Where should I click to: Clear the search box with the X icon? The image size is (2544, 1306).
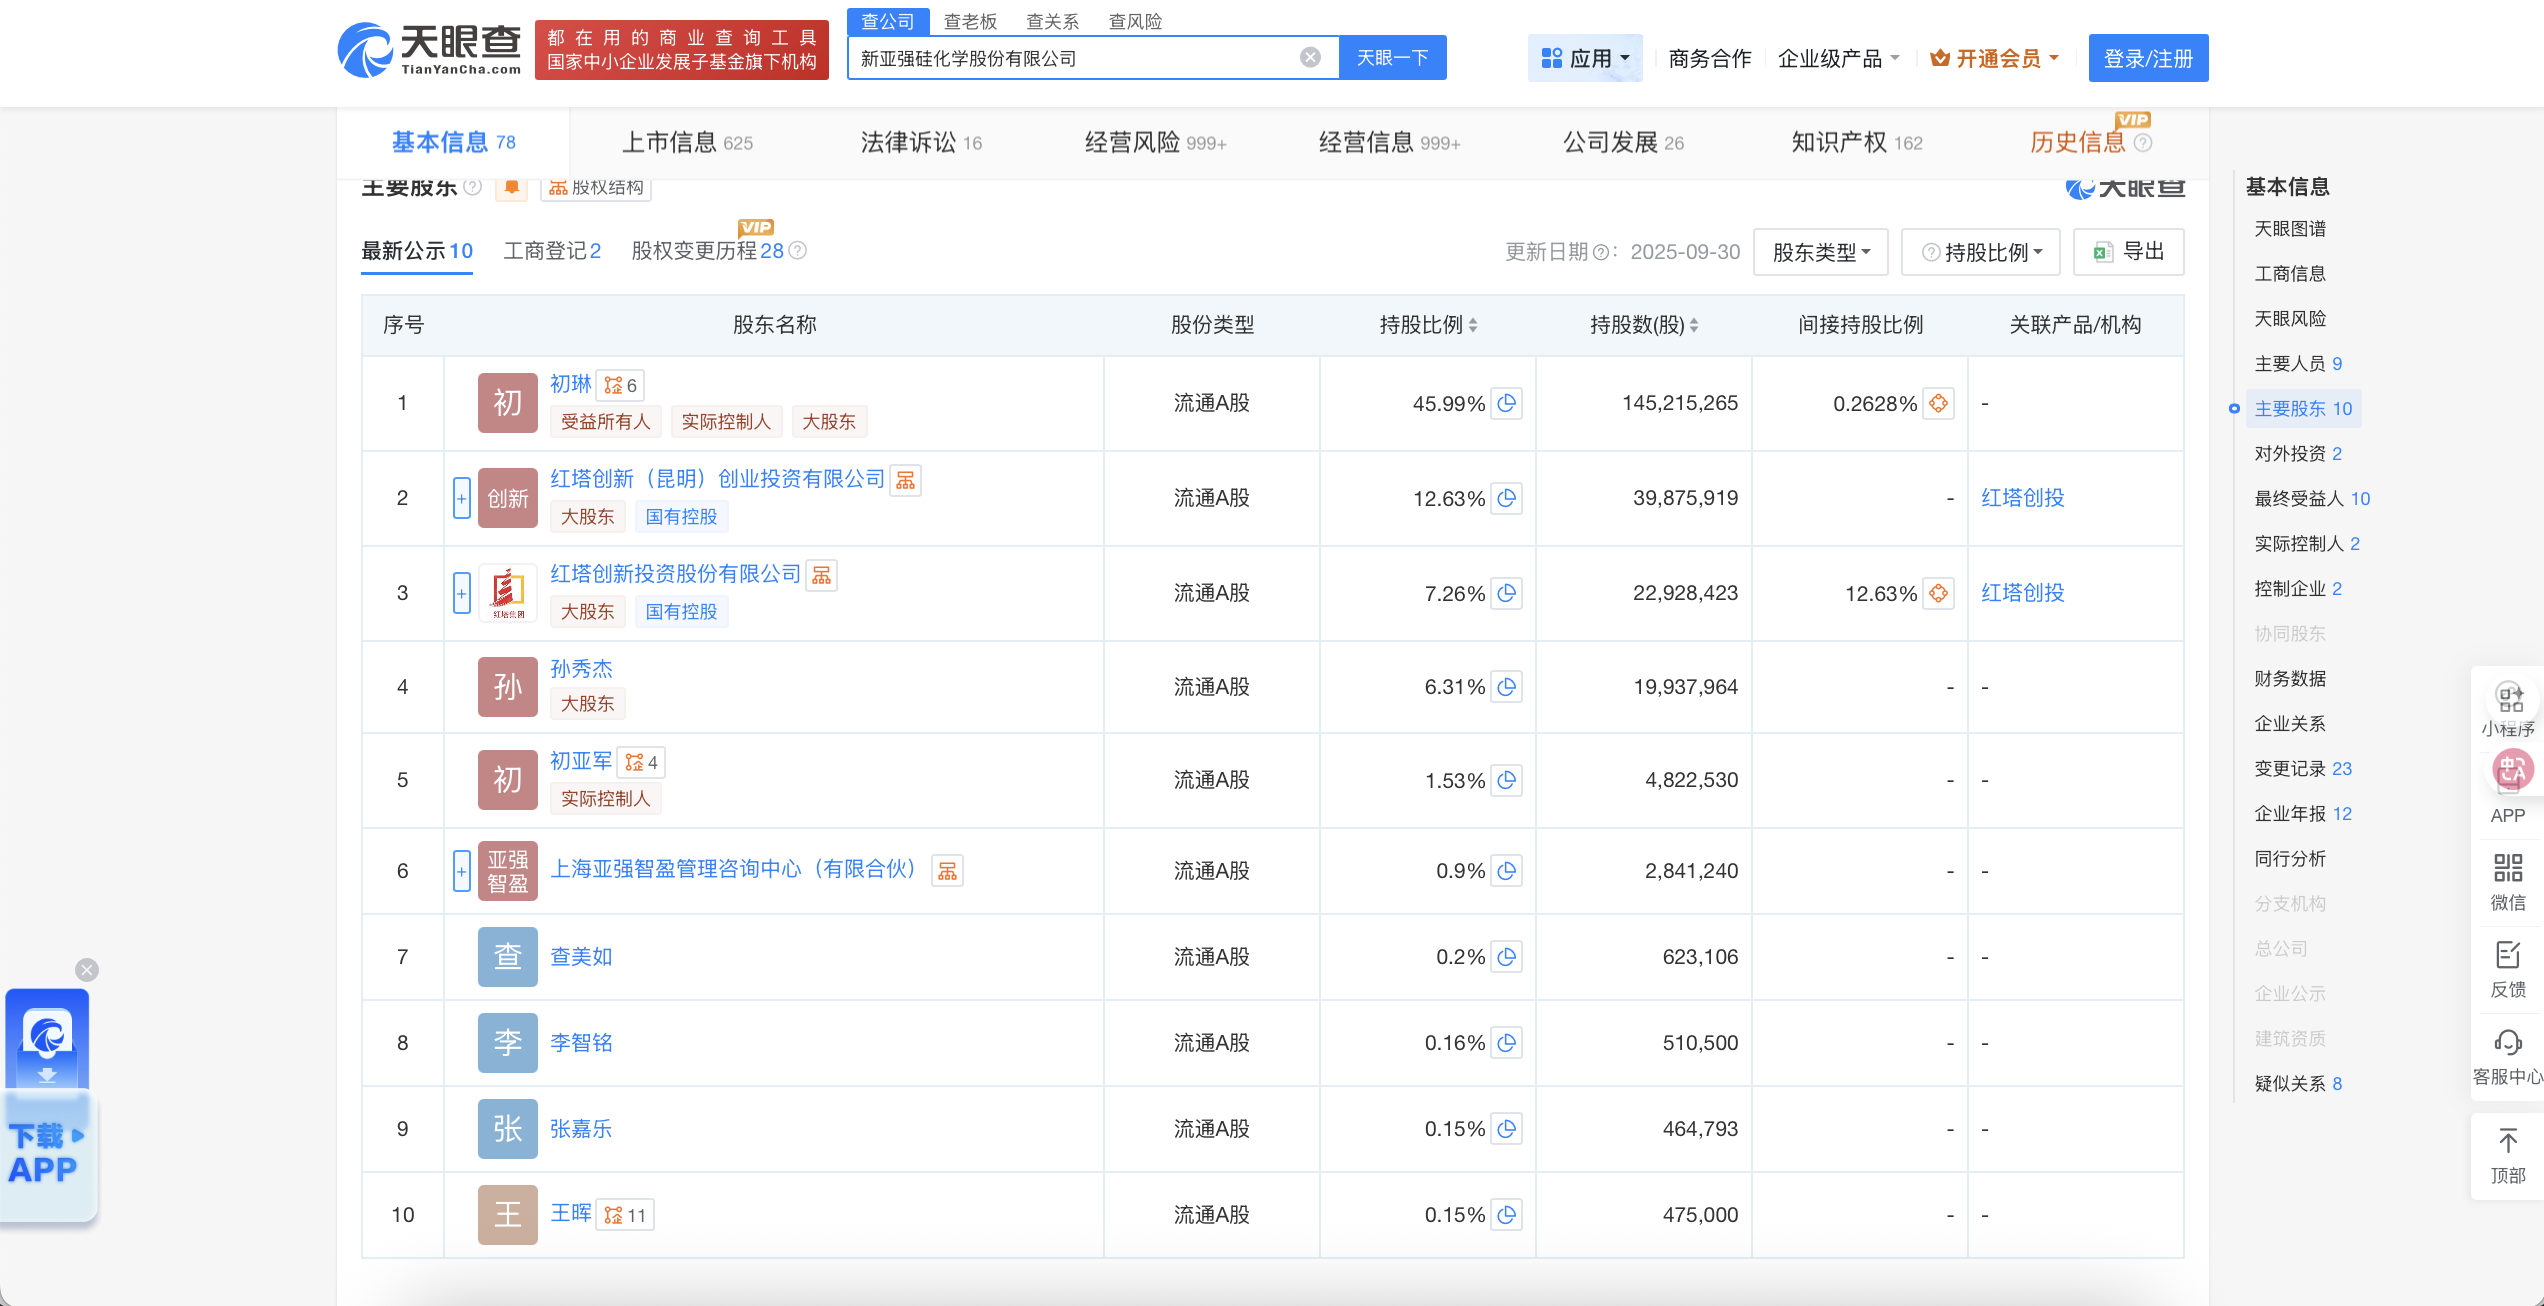click(x=1310, y=57)
